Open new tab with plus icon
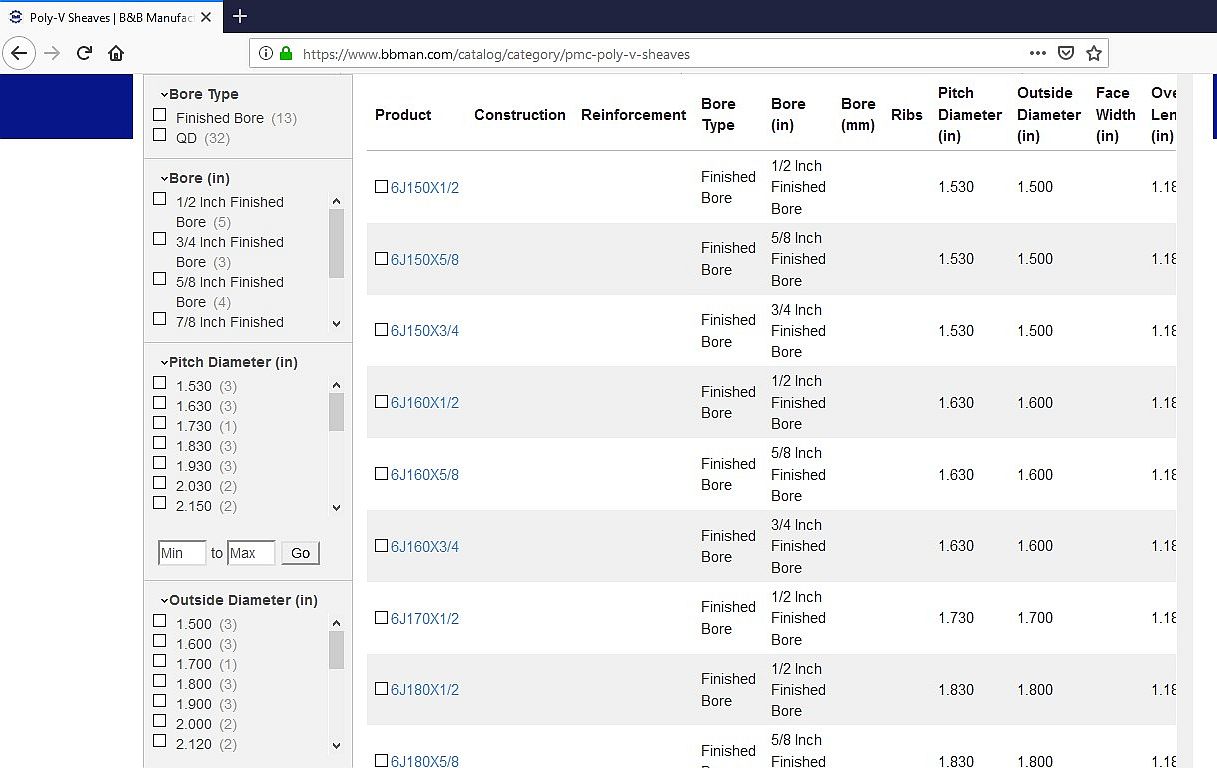 [240, 16]
